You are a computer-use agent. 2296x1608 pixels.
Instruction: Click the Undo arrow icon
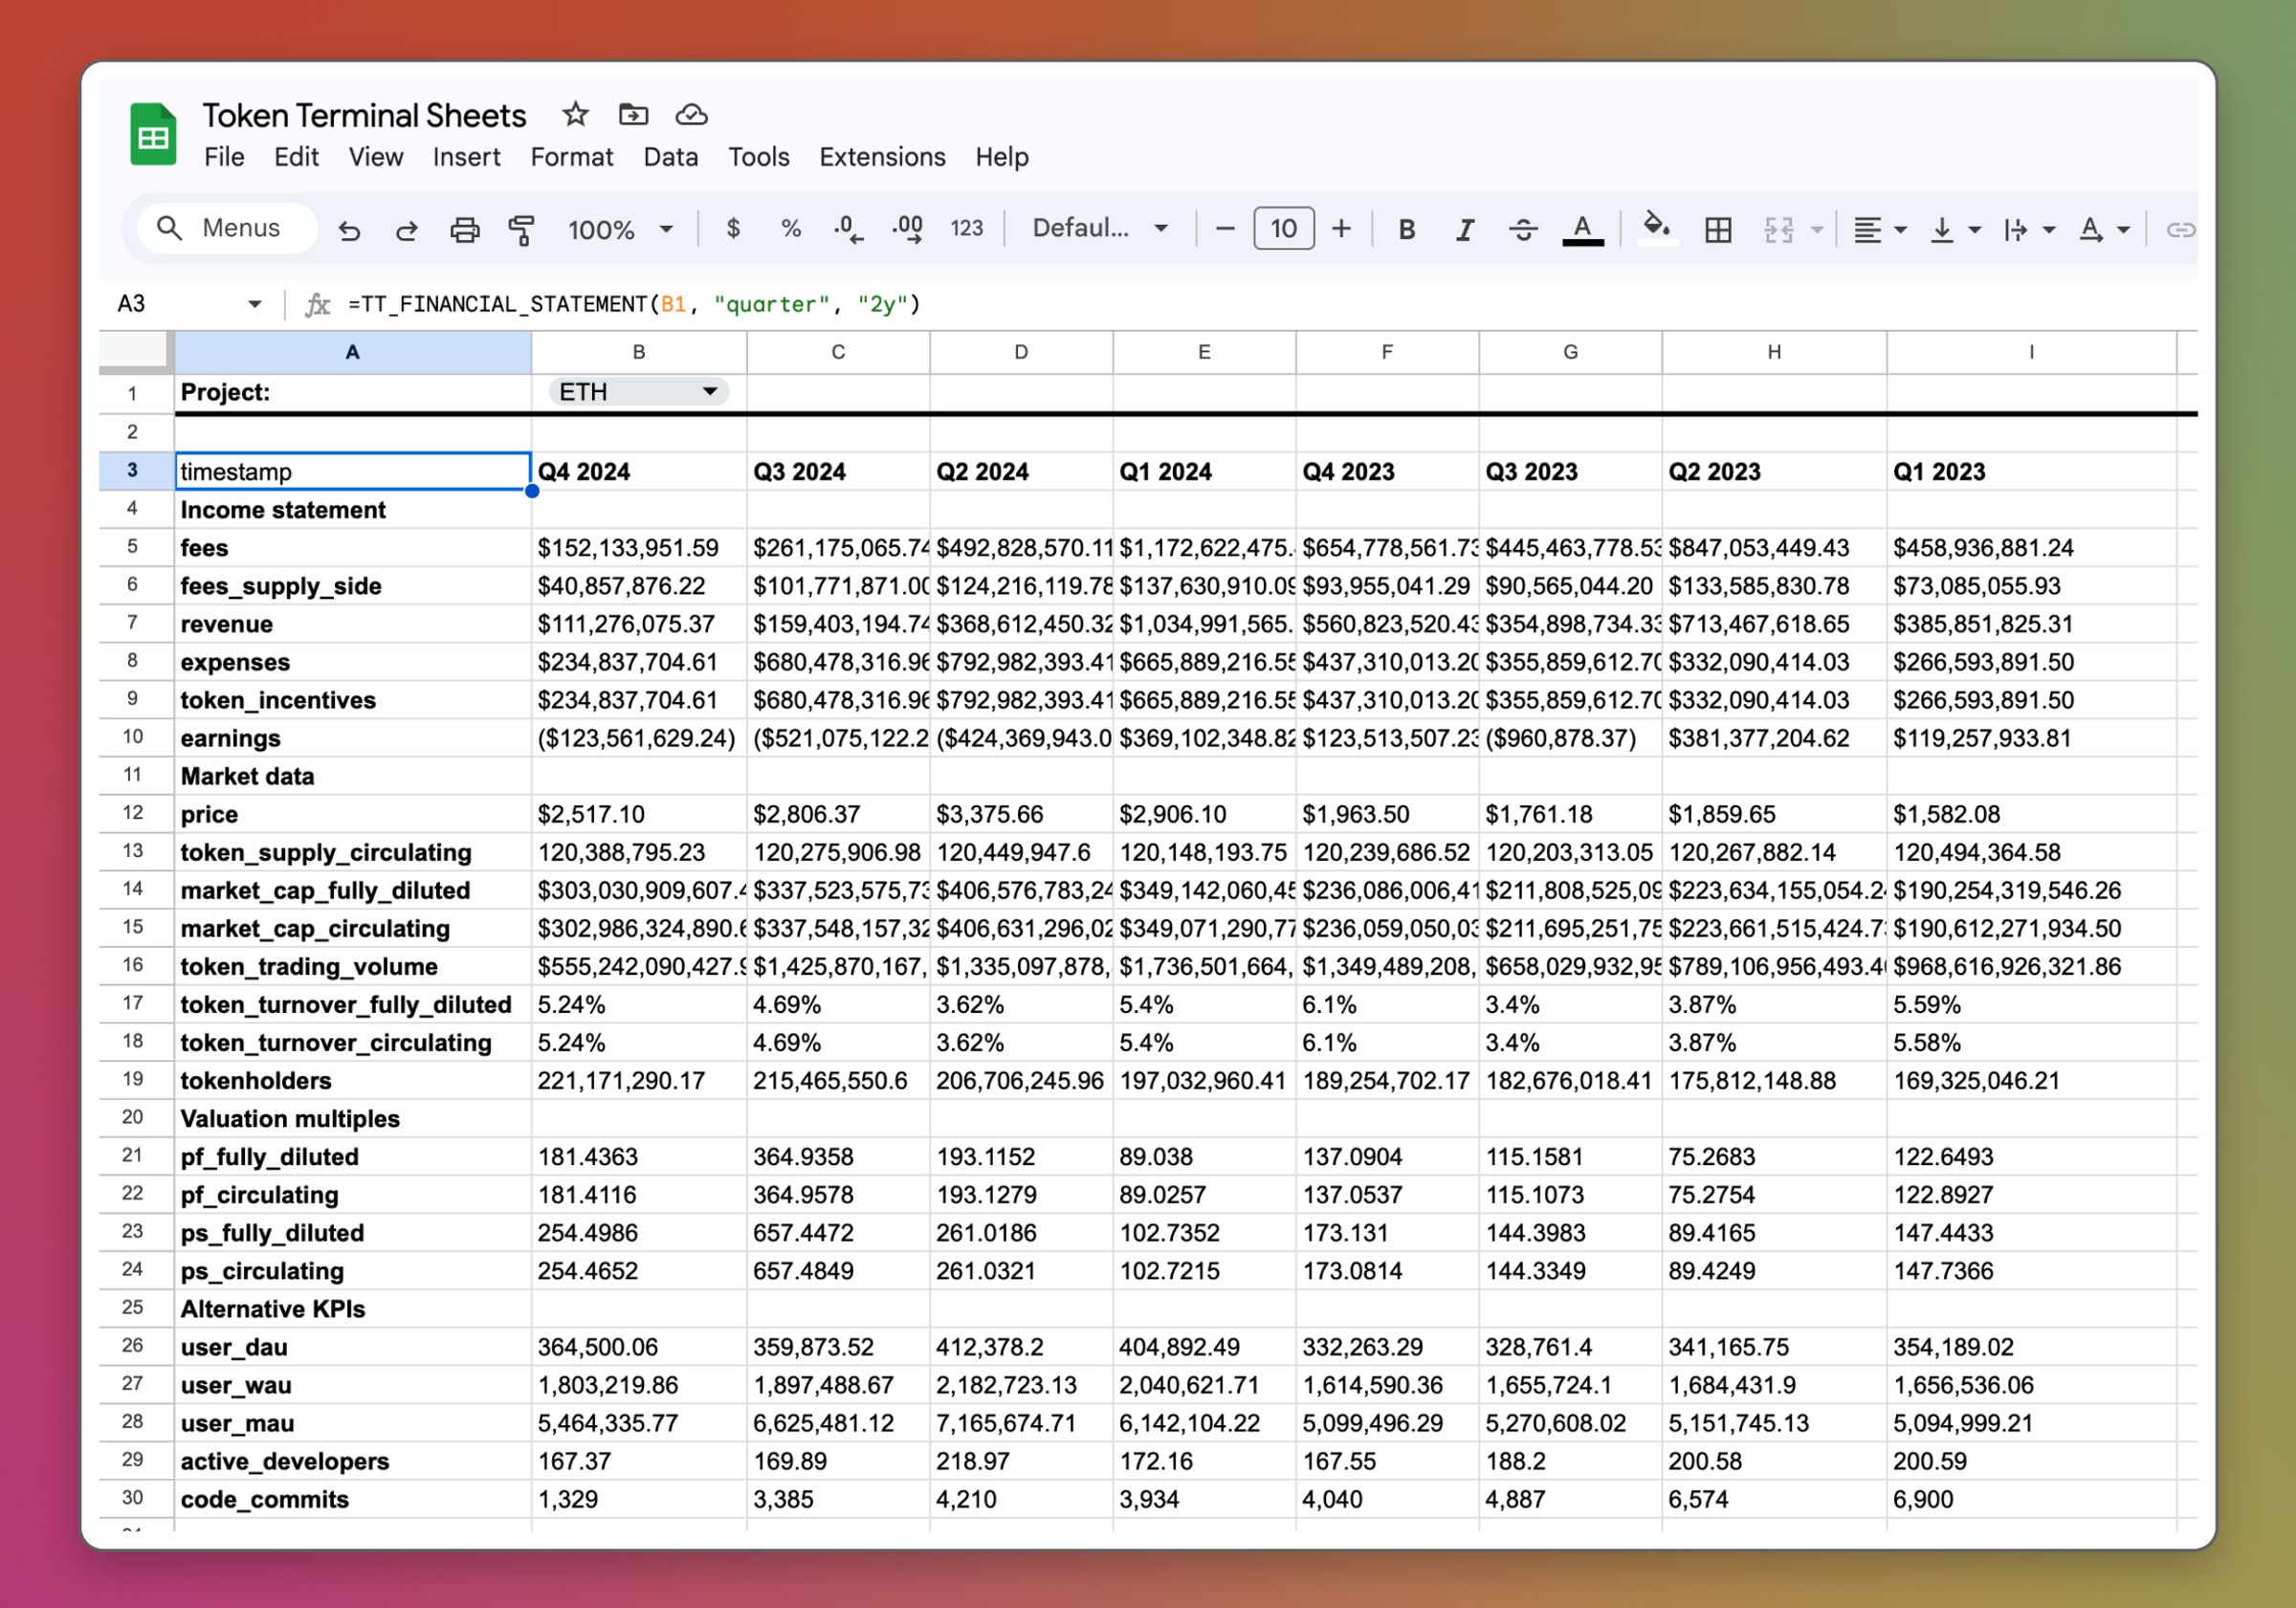349,230
